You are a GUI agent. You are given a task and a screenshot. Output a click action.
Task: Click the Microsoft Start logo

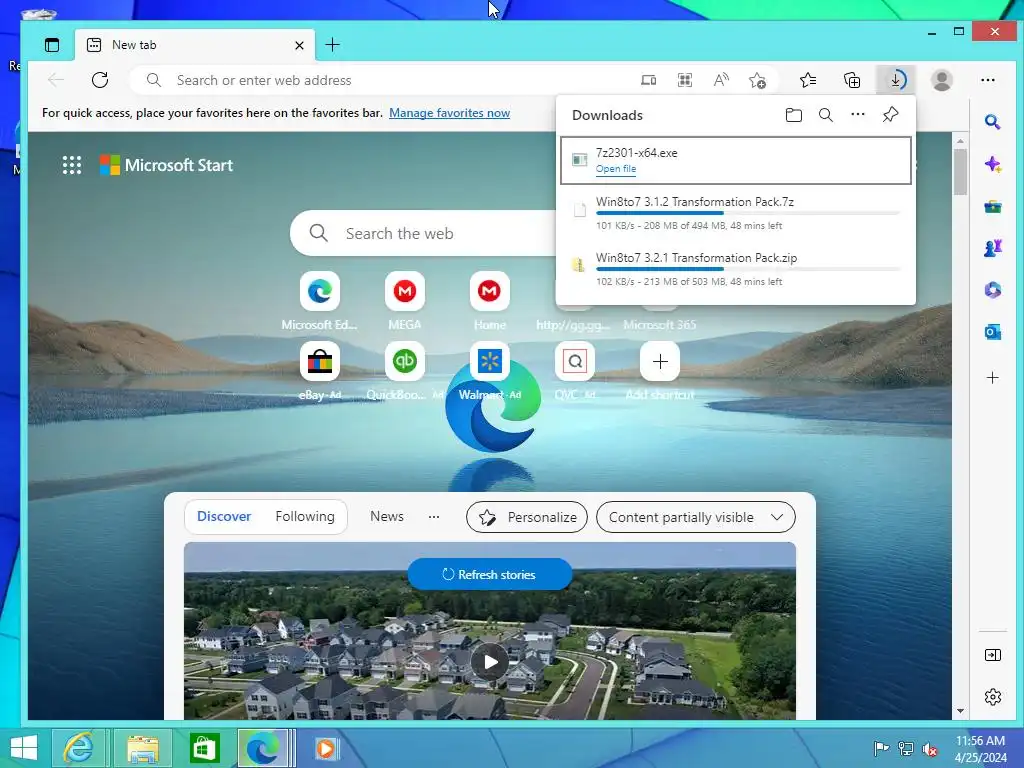pos(166,165)
